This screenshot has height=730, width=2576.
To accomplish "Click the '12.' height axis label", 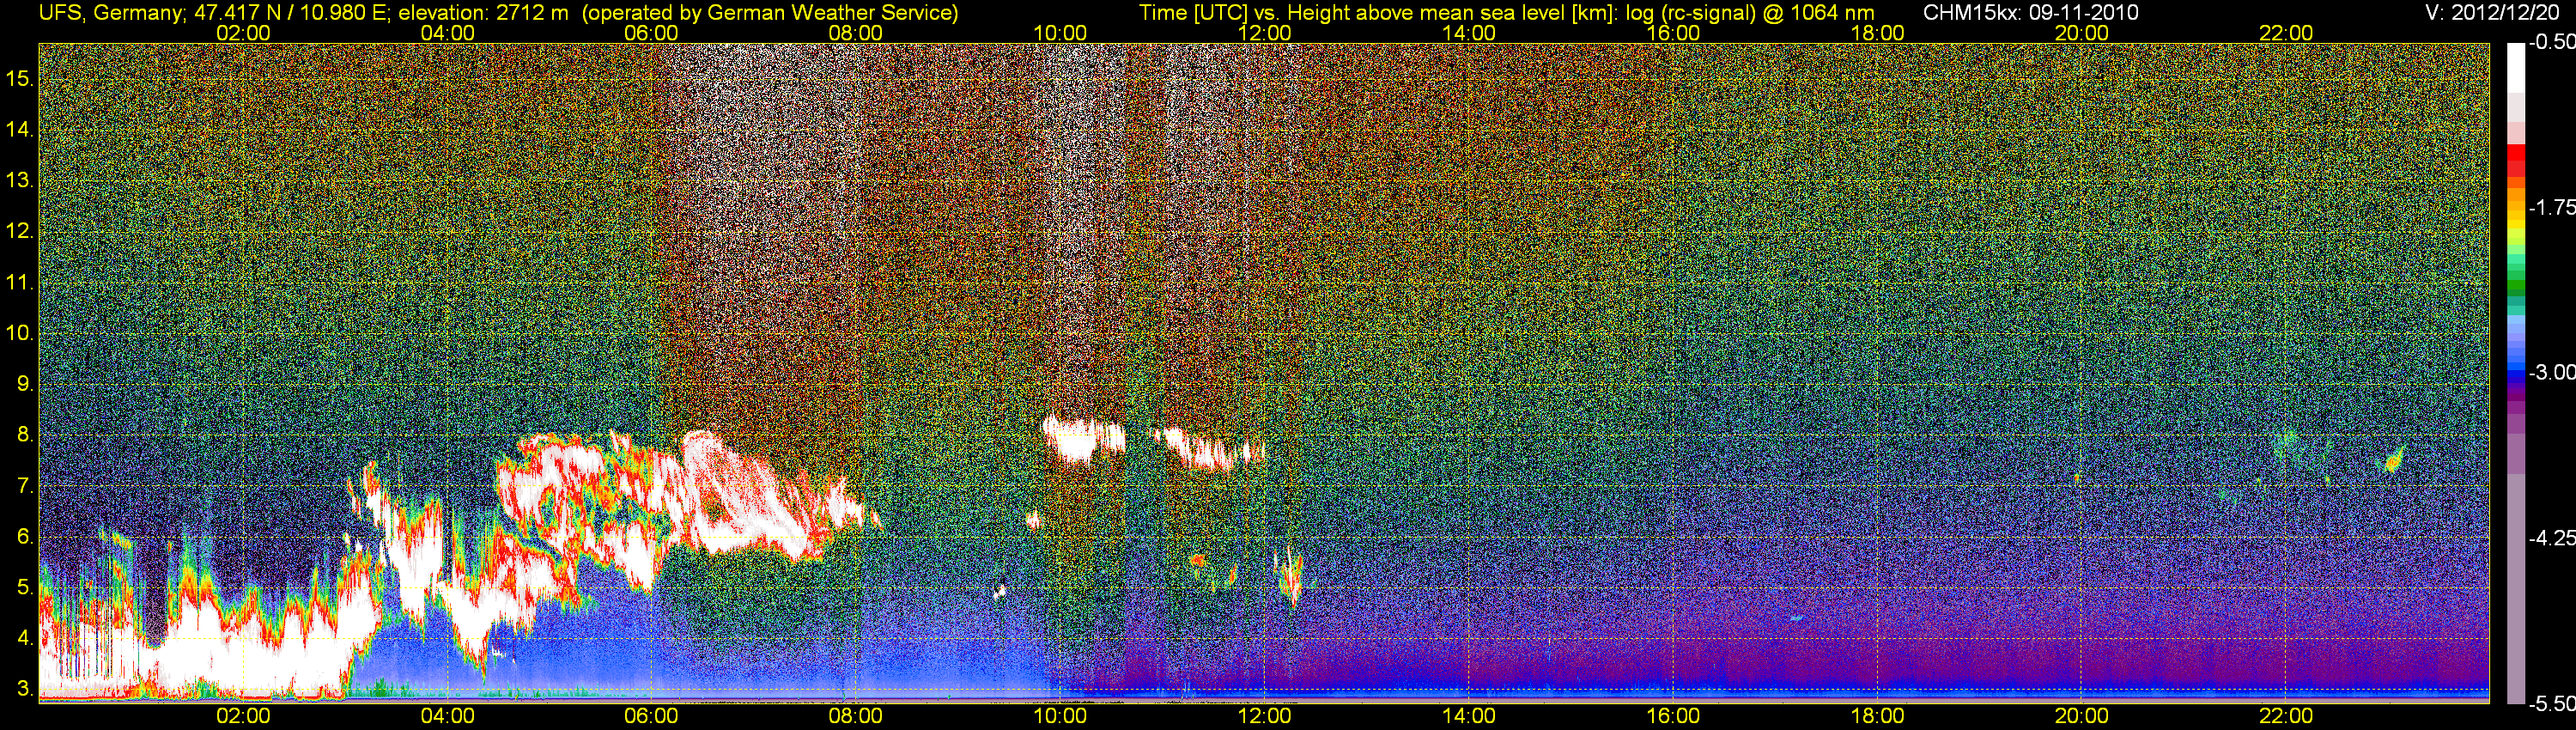I will (x=21, y=231).
